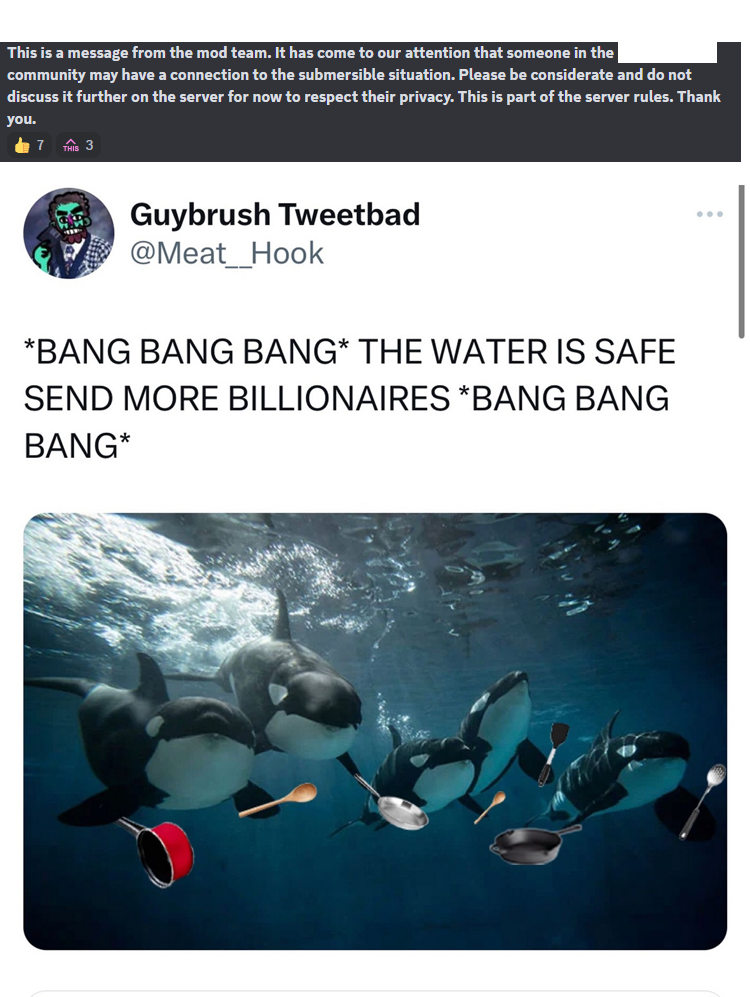Image resolution: width=750 pixels, height=997 pixels.
Task: Click the vertical scrollbar beside tweet
Action: point(740,261)
